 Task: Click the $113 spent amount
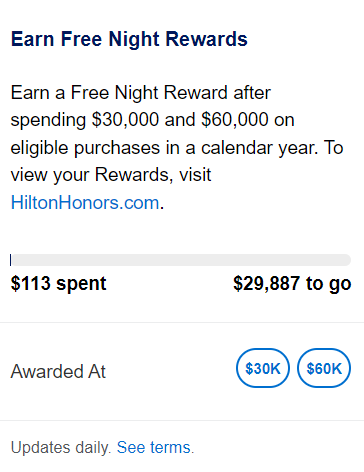58,284
